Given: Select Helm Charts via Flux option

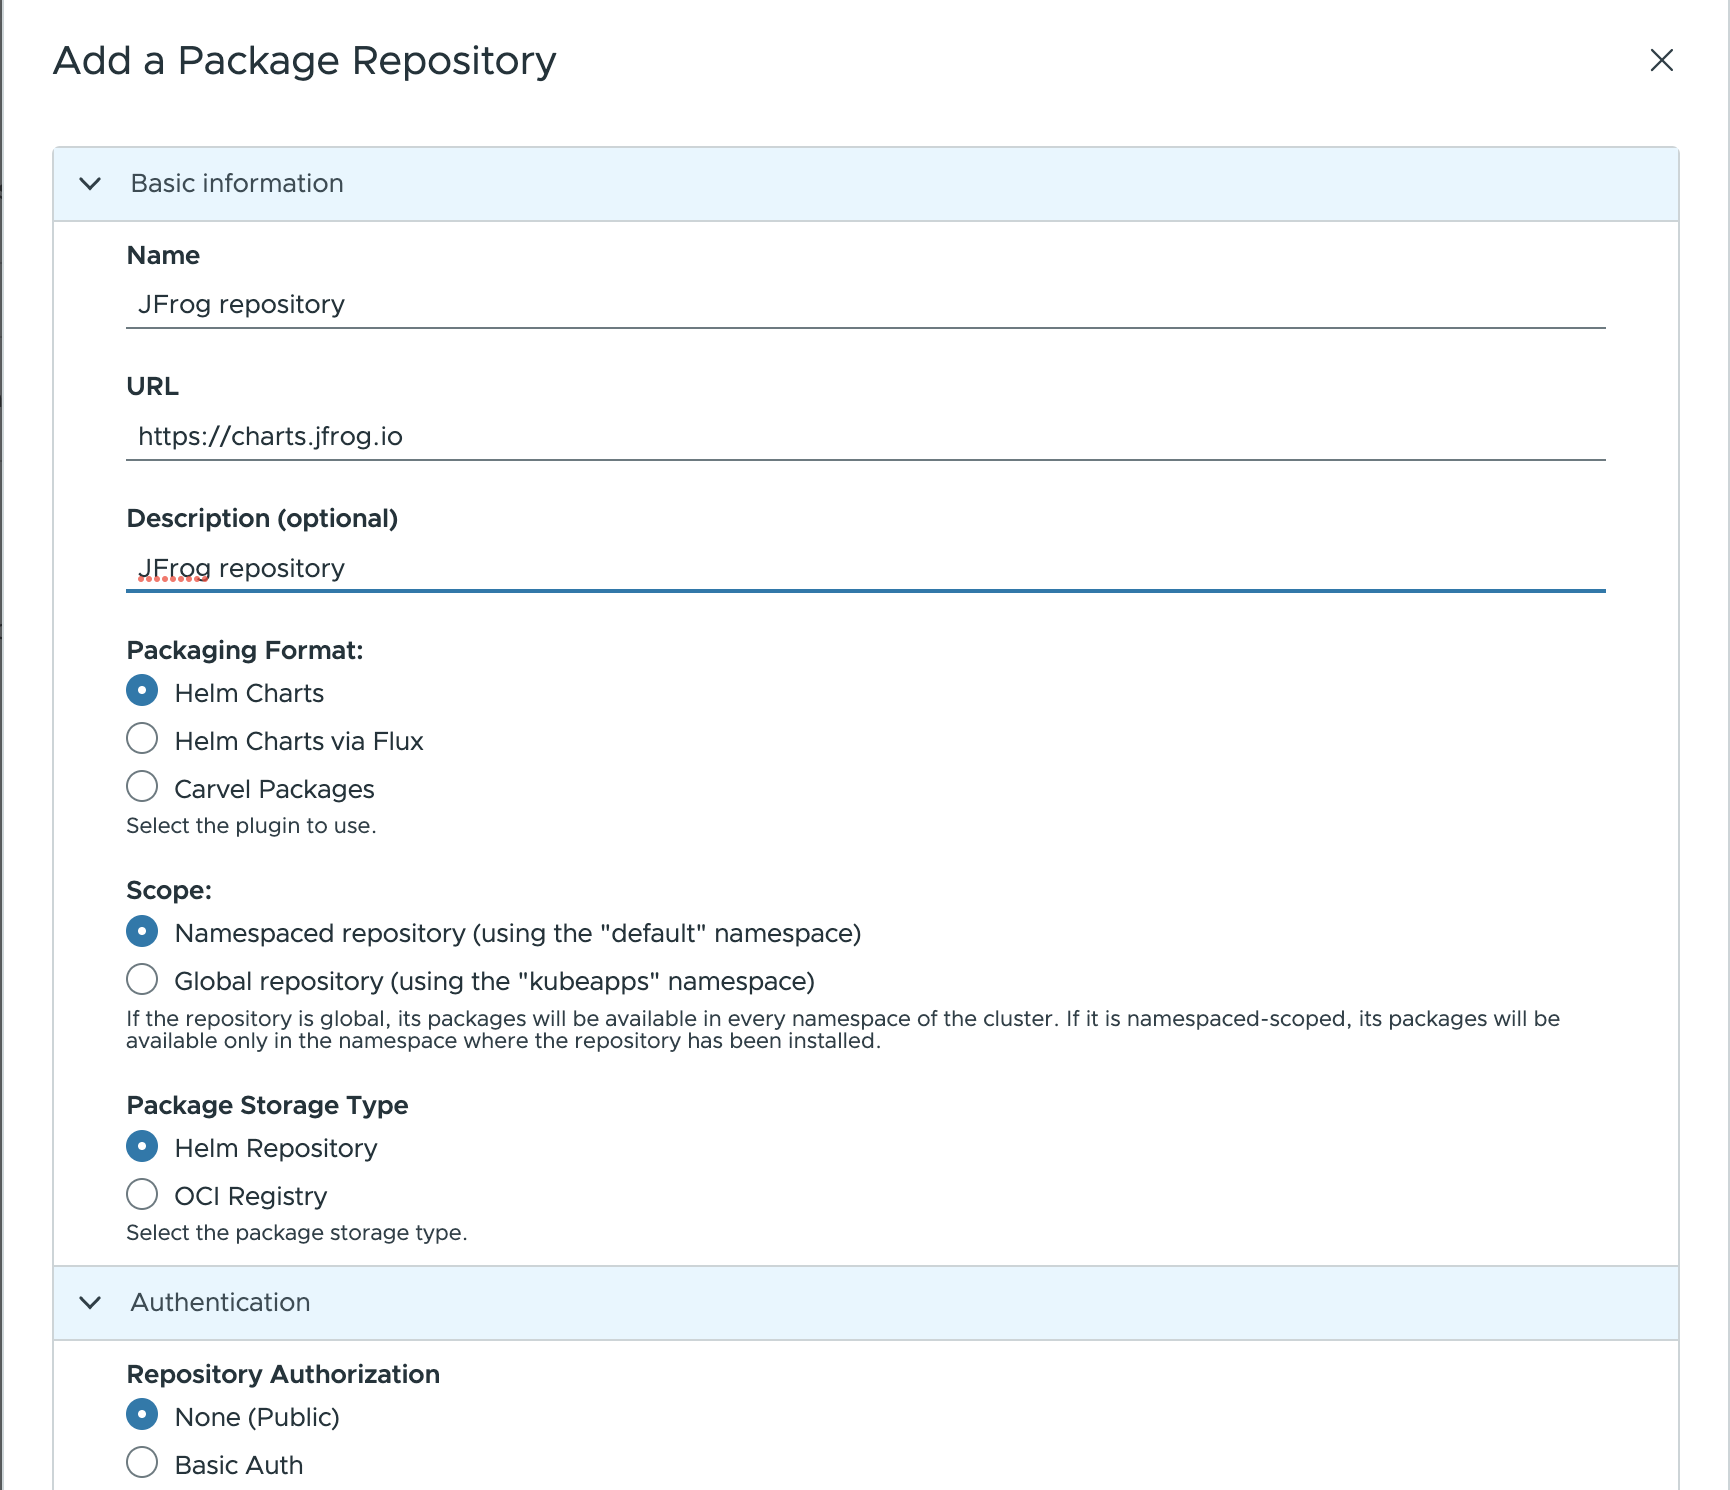Looking at the screenshot, I should [142, 738].
